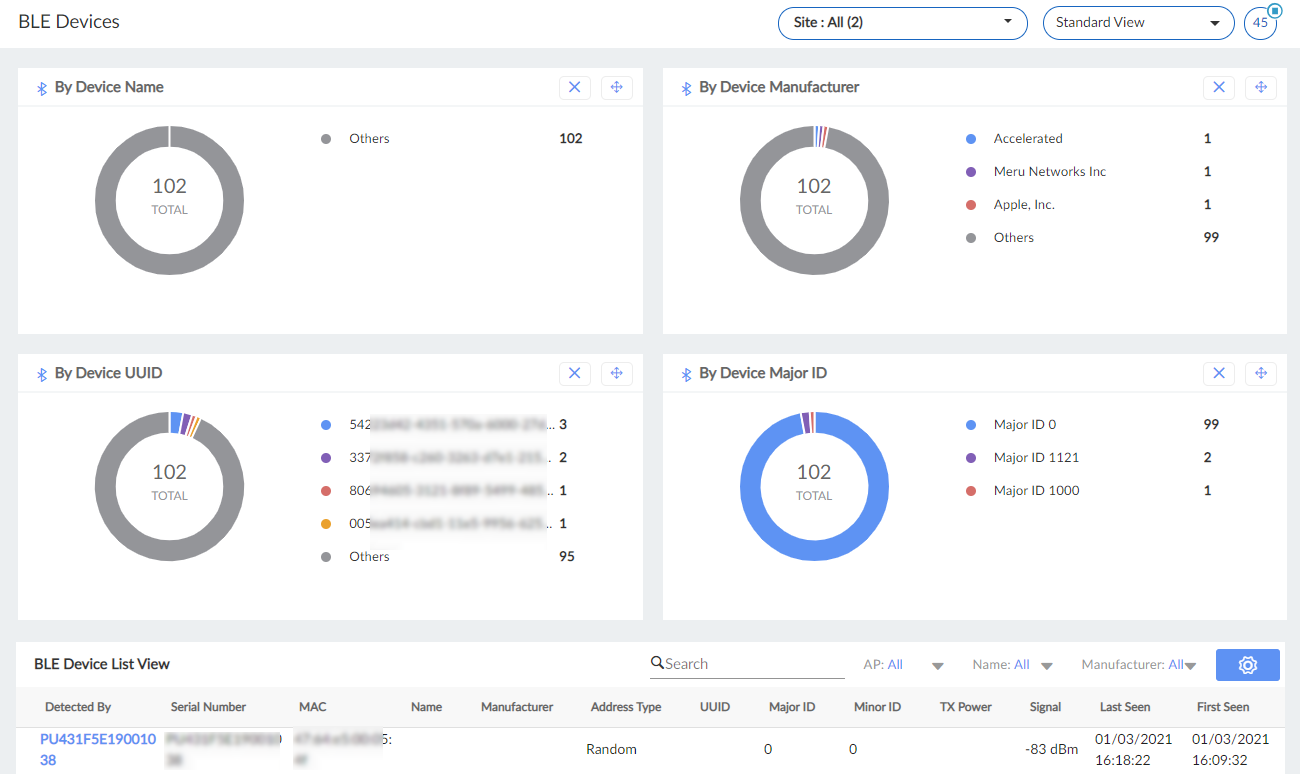
Task: Open the table settings gear in BLE Device List View
Action: click(x=1247, y=664)
